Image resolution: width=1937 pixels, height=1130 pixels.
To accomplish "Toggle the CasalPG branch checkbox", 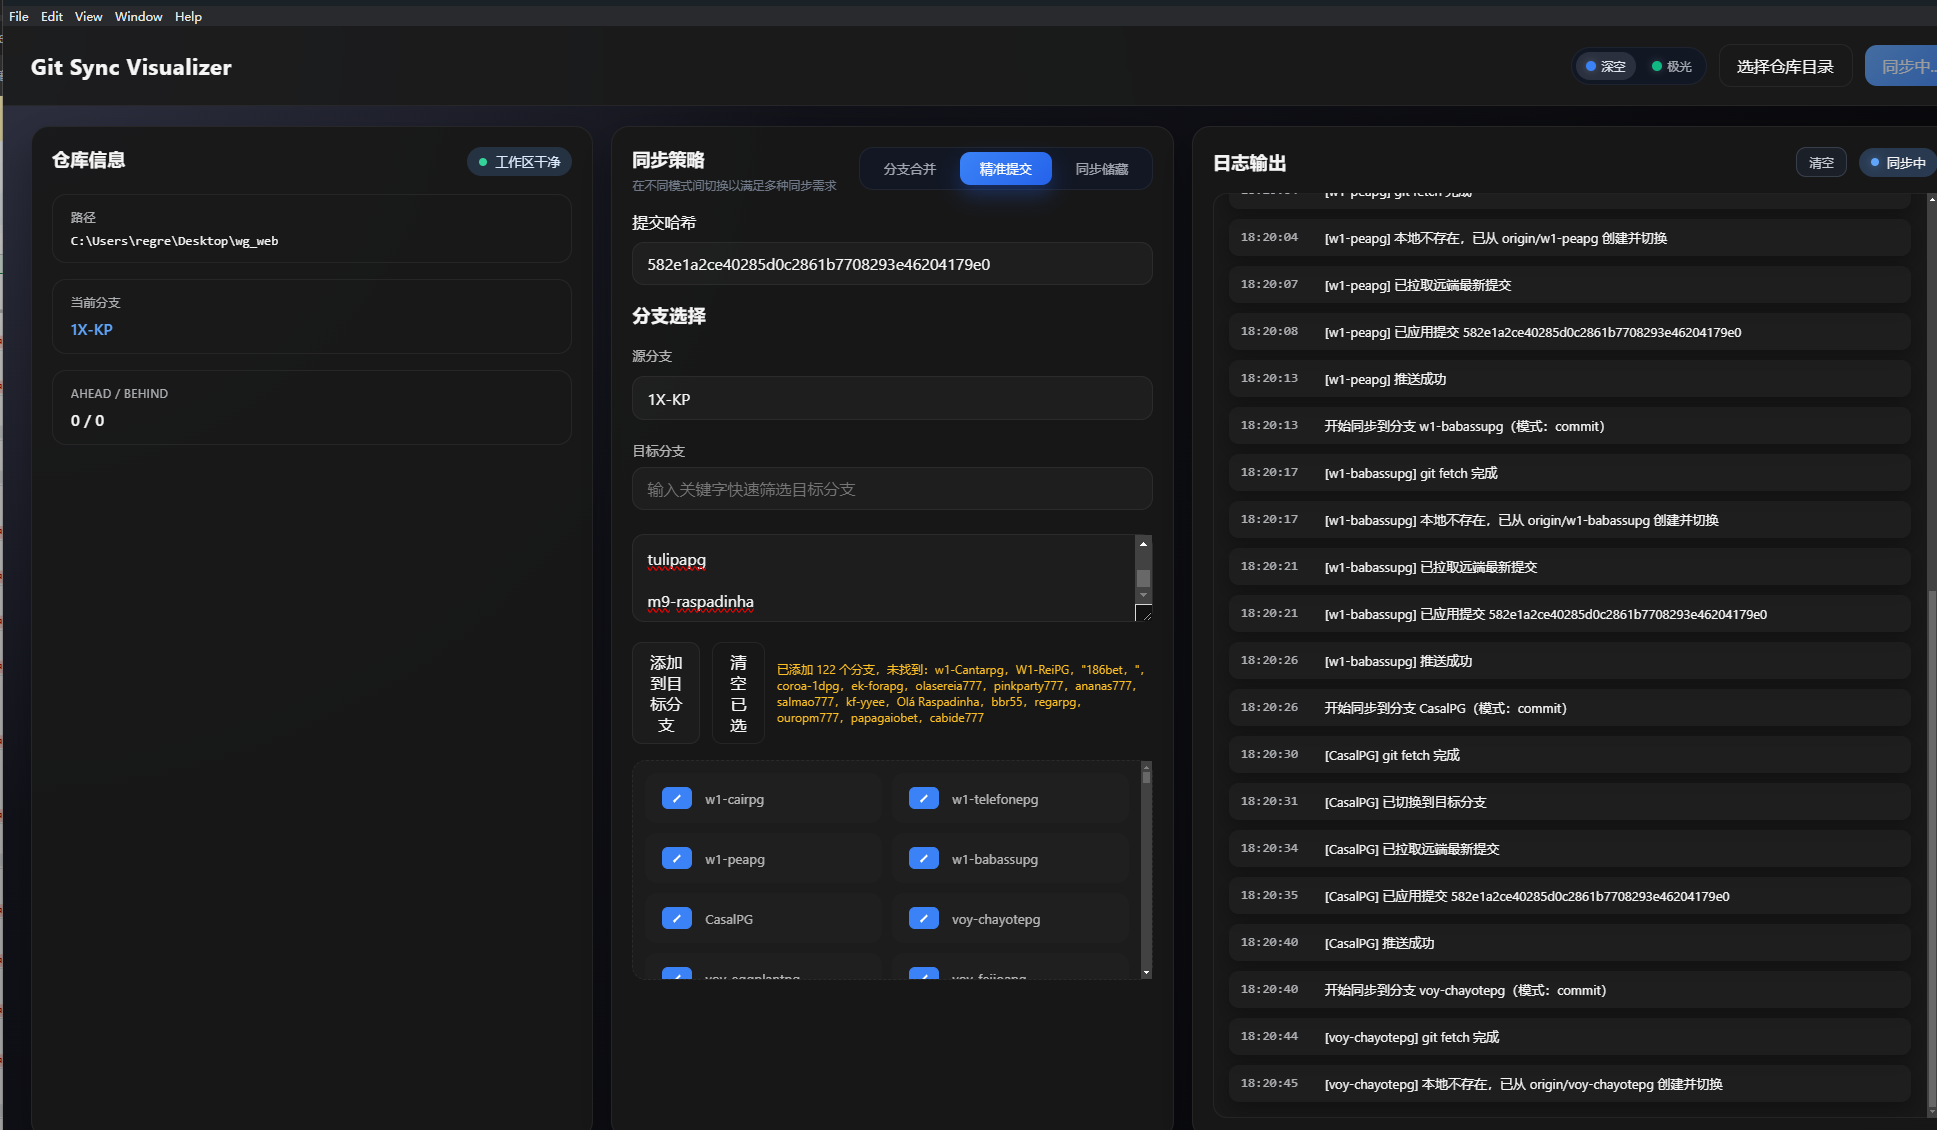I will click(677, 919).
